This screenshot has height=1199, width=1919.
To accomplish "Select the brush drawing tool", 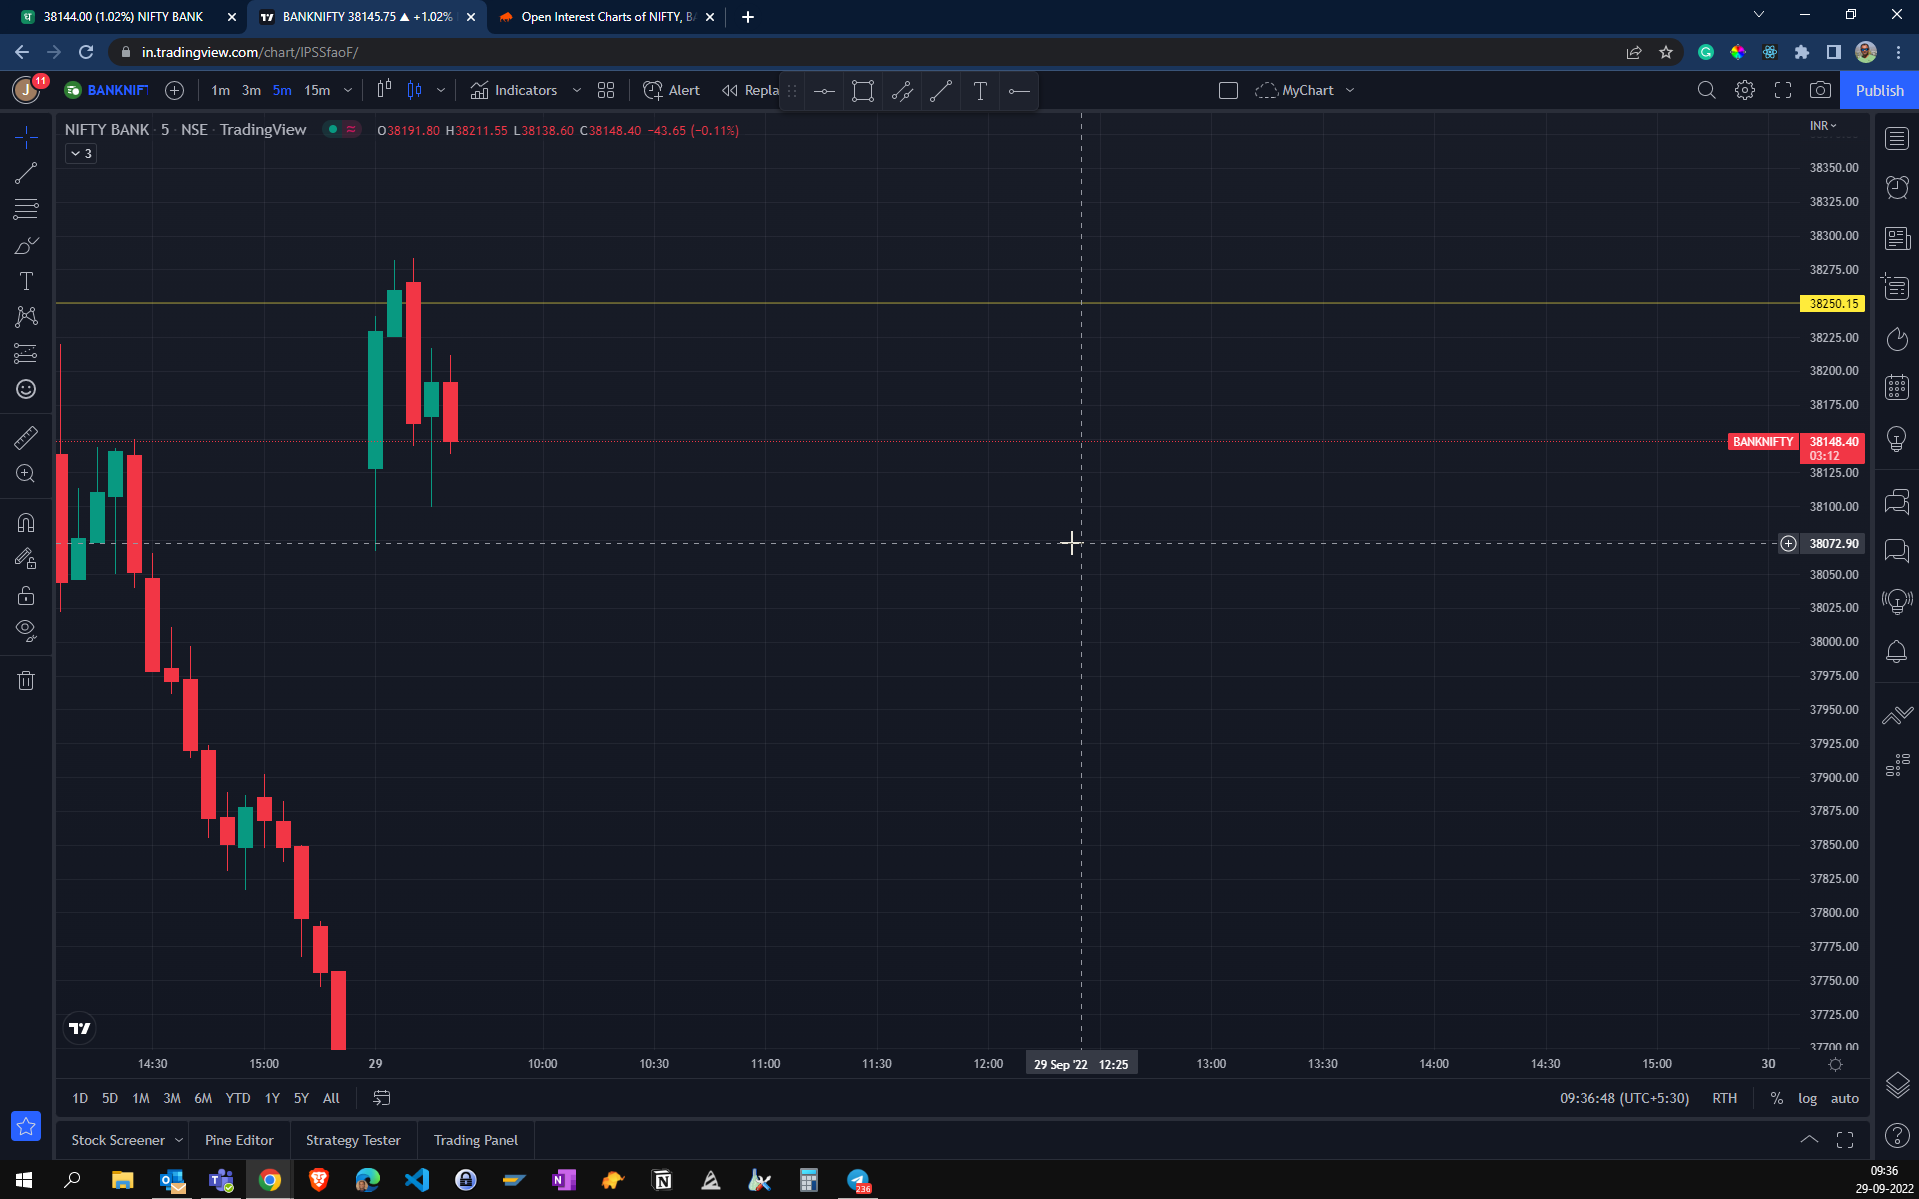I will [26, 245].
